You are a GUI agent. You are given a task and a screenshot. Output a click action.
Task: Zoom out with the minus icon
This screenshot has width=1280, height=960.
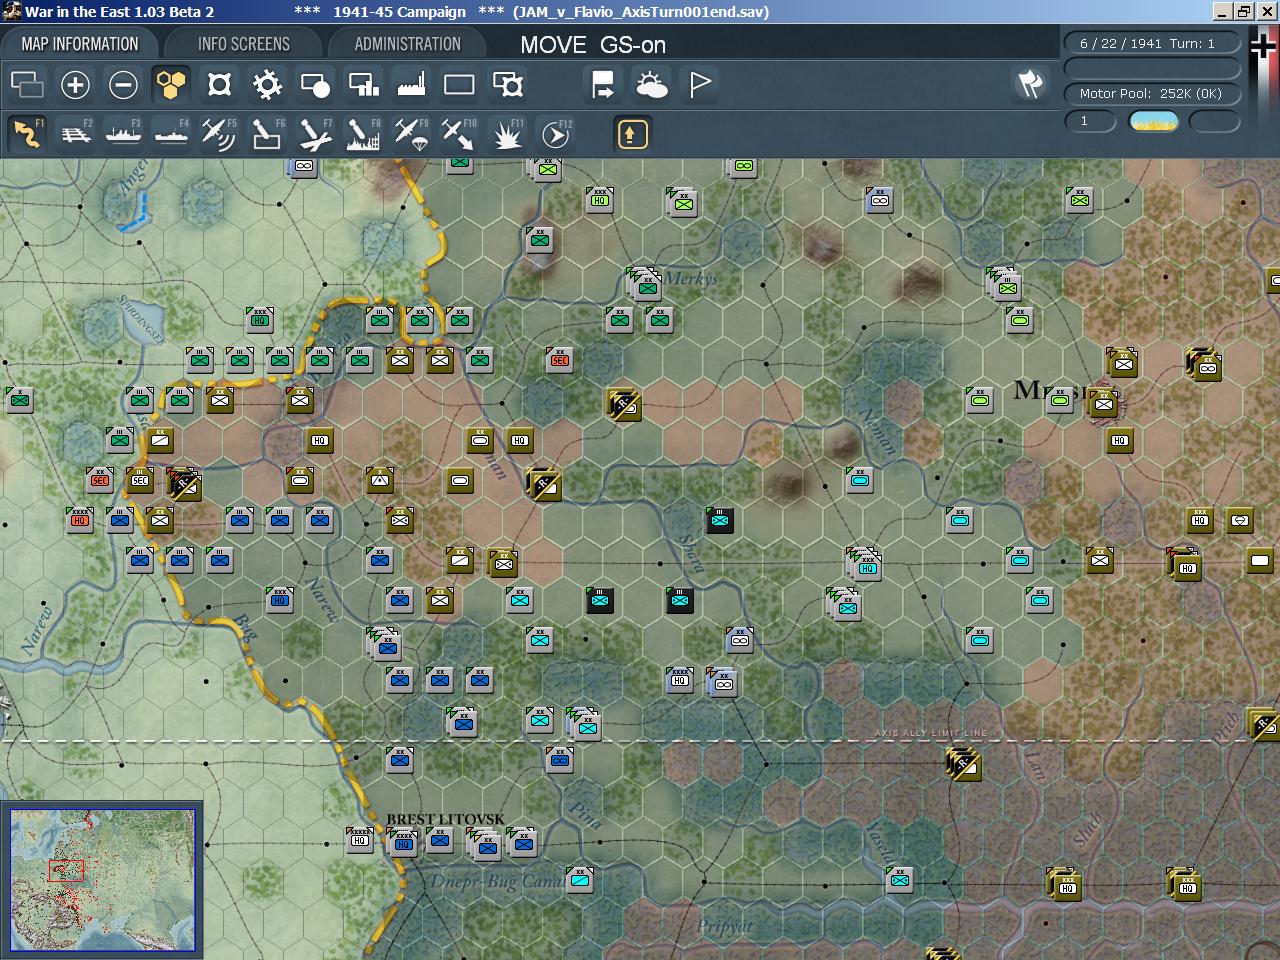pyautogui.click(x=123, y=85)
